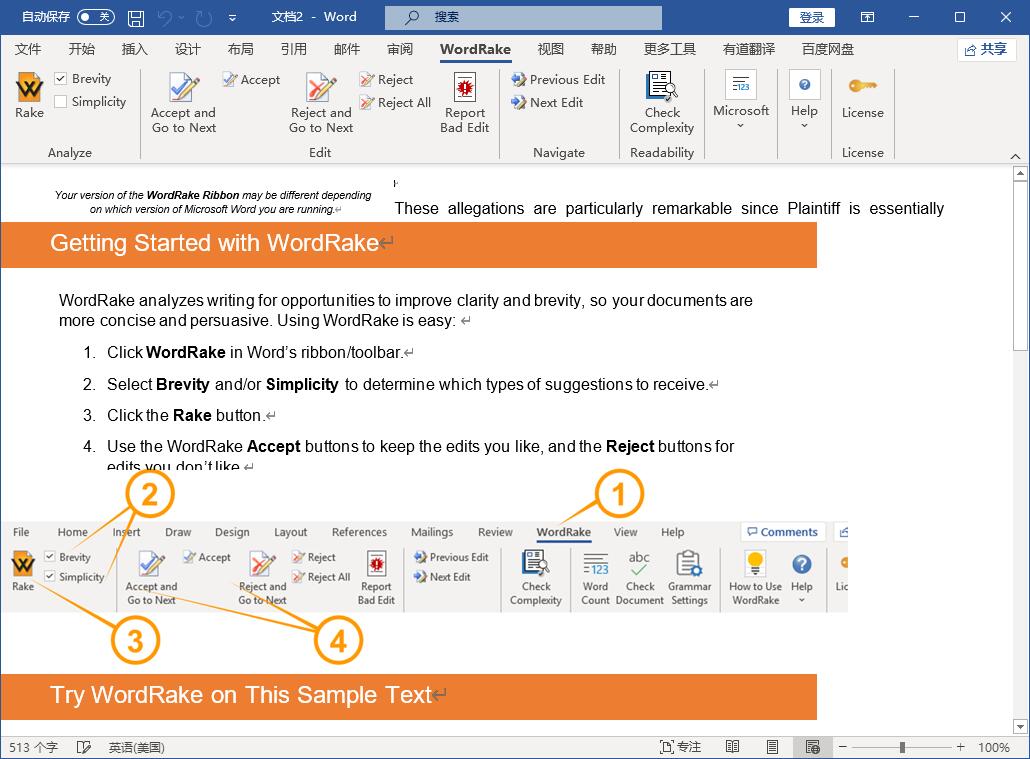The width and height of the screenshot is (1030, 759).
Task: Open the 更多工具 tab
Action: 669,49
